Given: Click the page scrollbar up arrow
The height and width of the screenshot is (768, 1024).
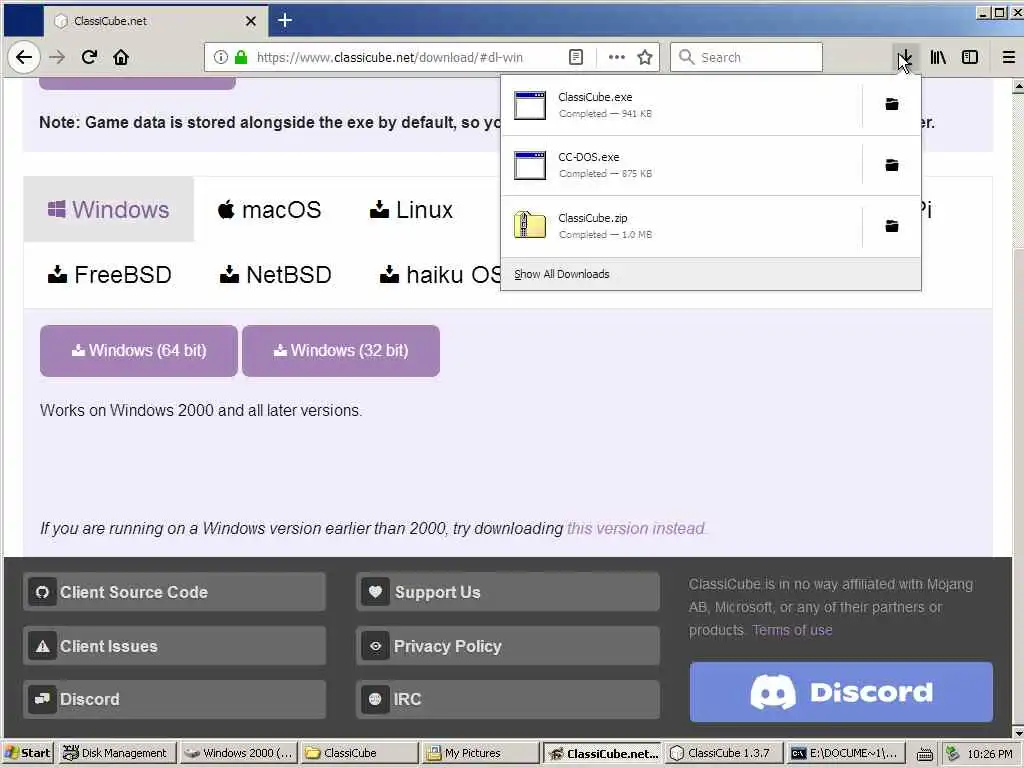Looking at the screenshot, I should tap(1017, 86).
